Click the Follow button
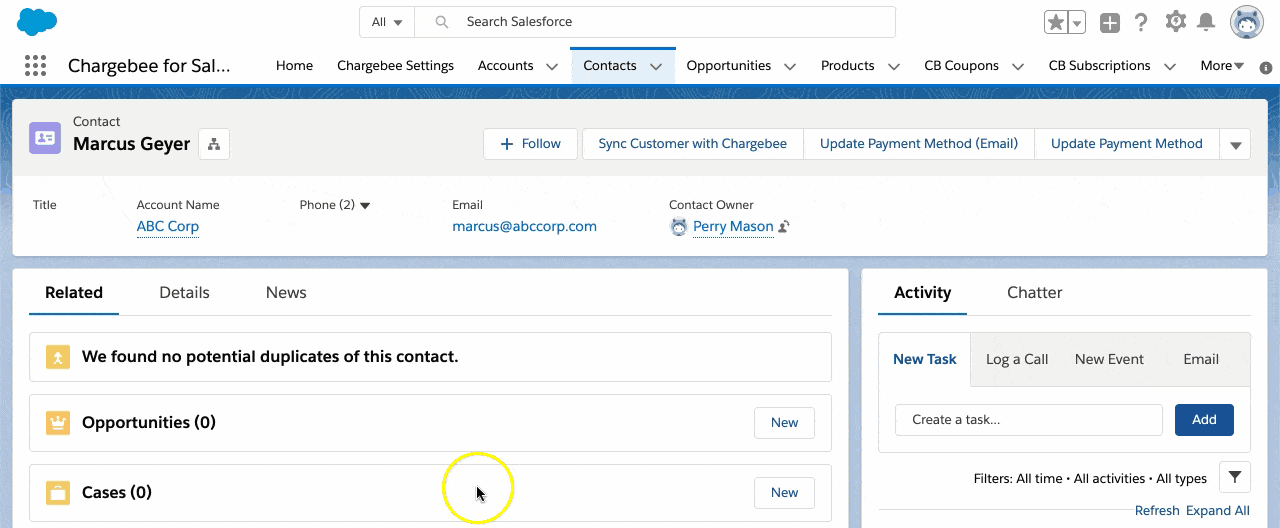 (530, 144)
